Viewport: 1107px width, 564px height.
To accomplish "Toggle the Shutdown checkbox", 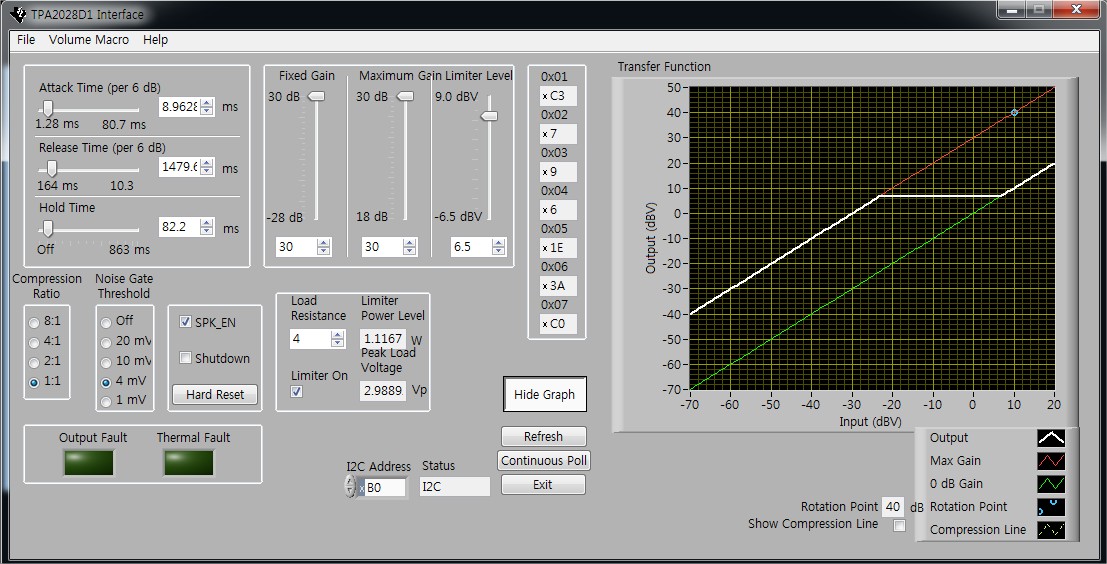I will point(185,358).
